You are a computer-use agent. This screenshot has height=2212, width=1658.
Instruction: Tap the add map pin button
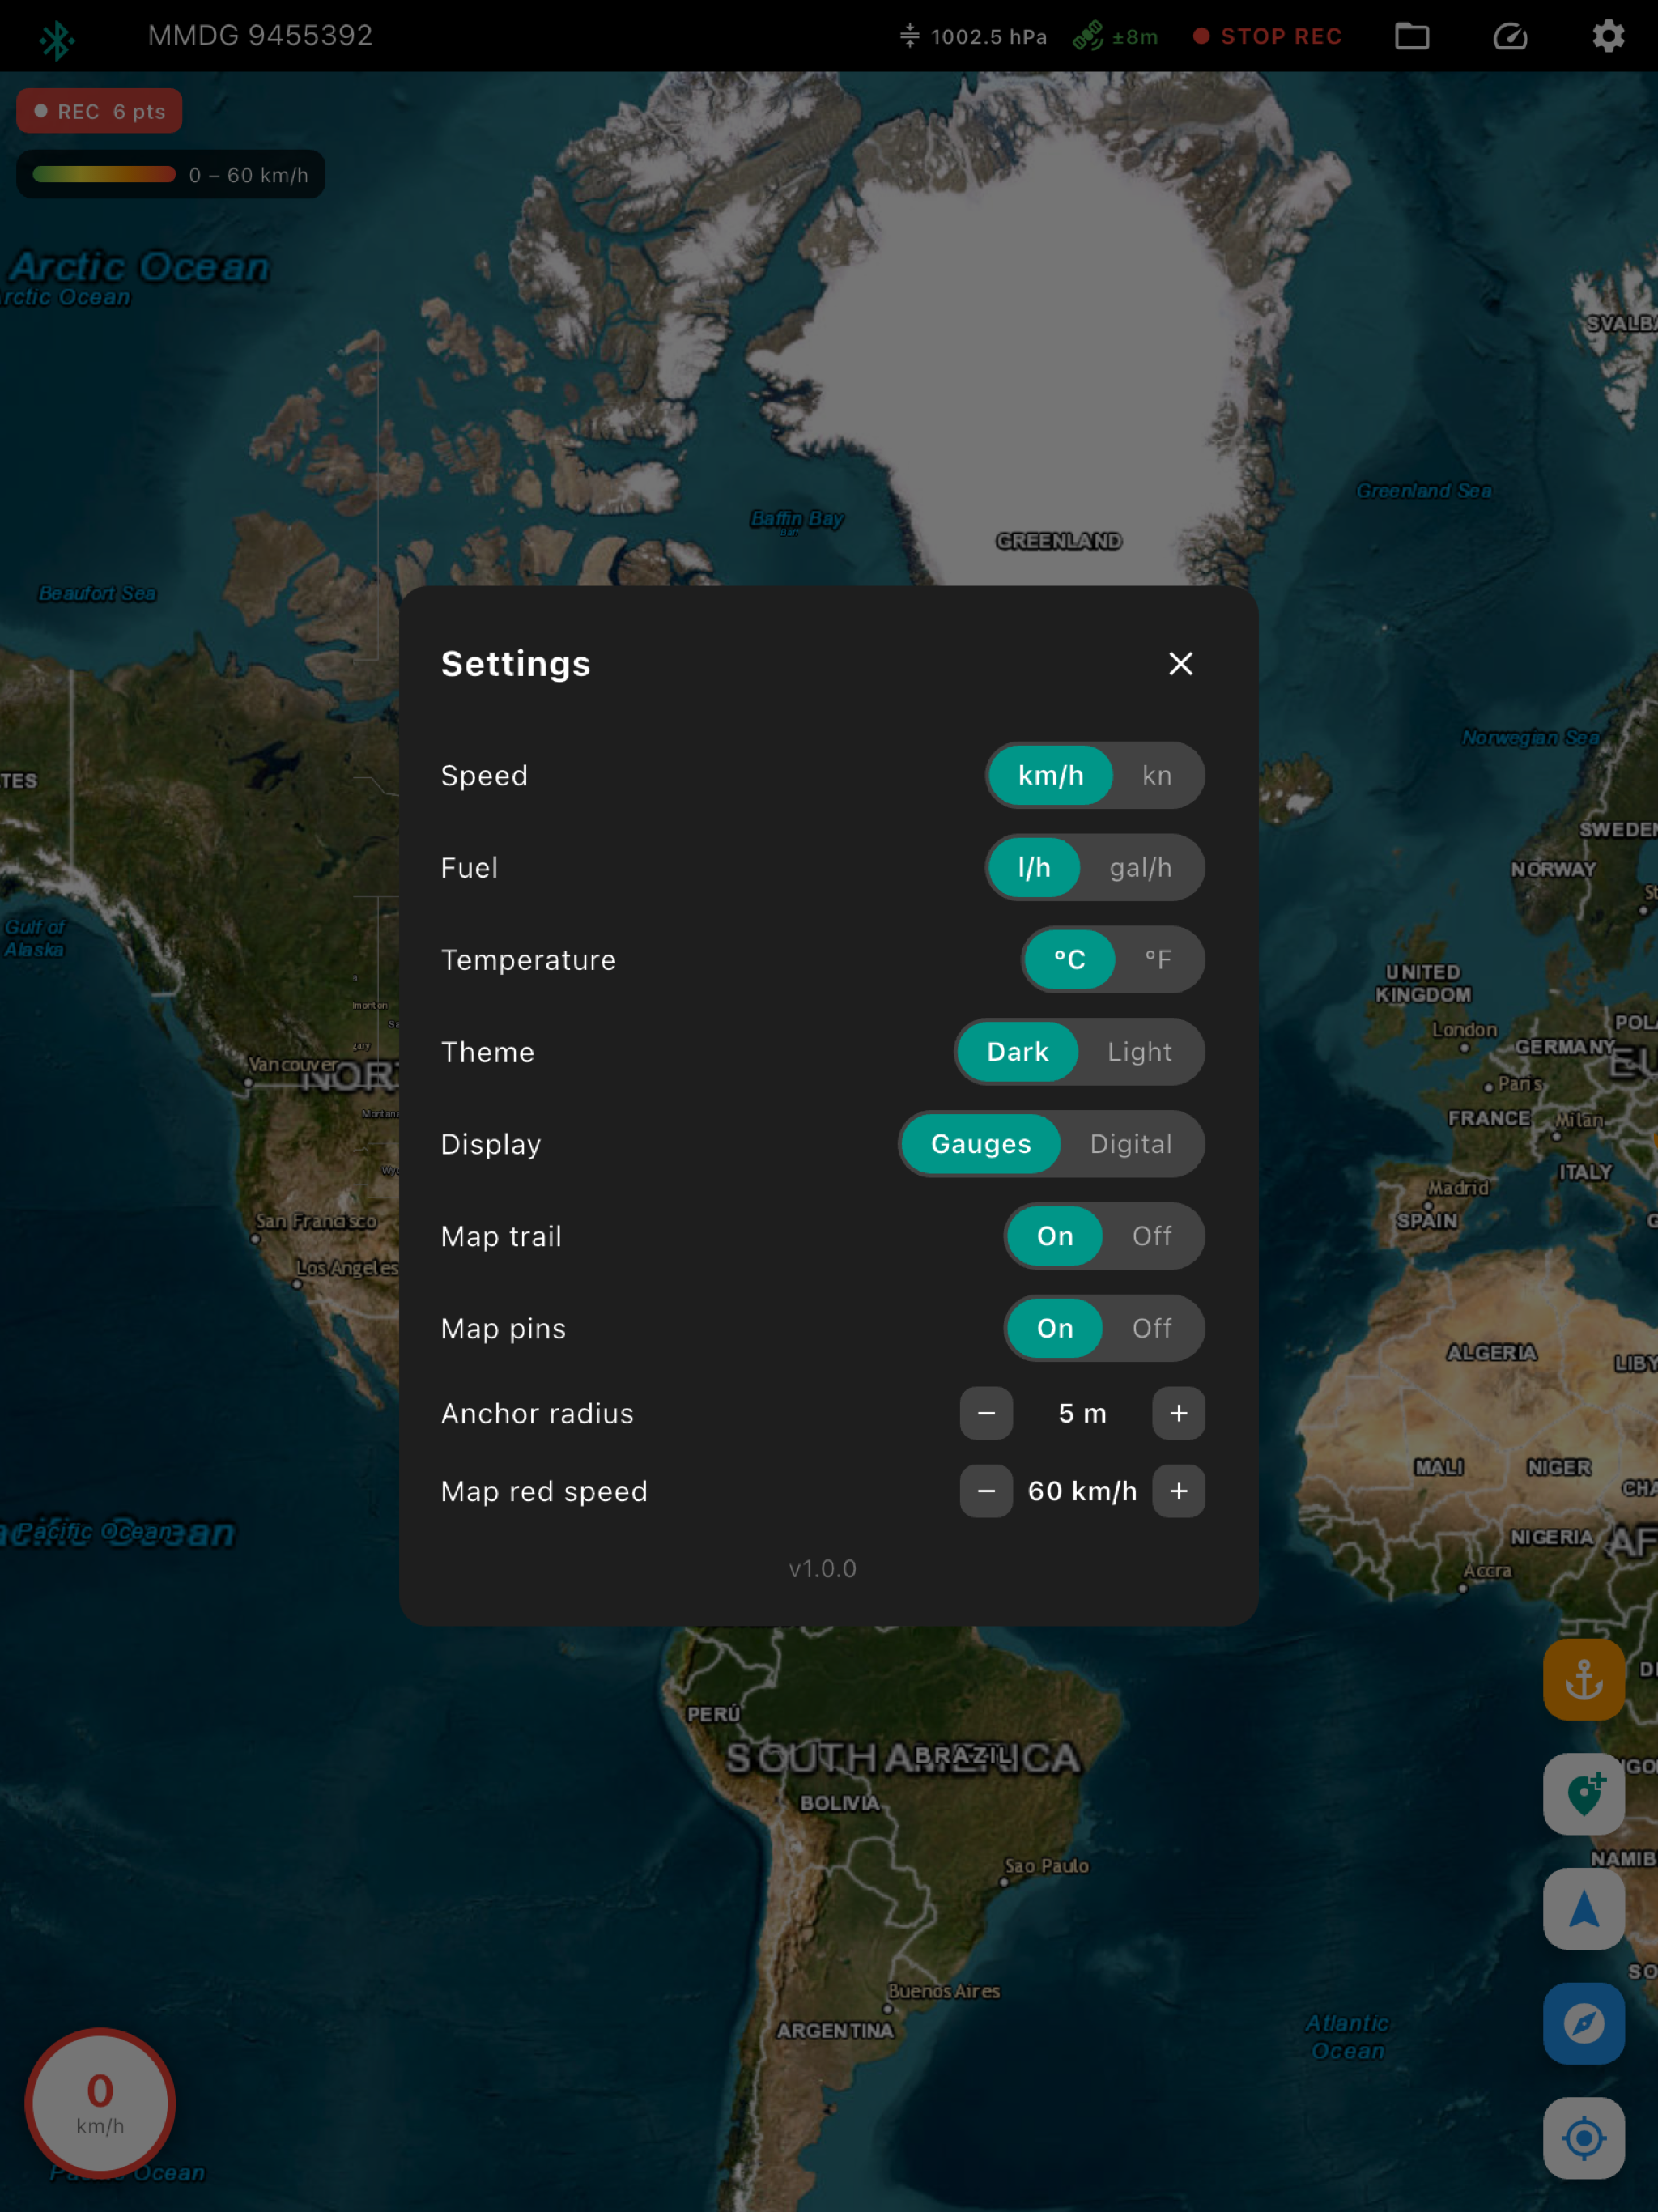(1583, 1794)
